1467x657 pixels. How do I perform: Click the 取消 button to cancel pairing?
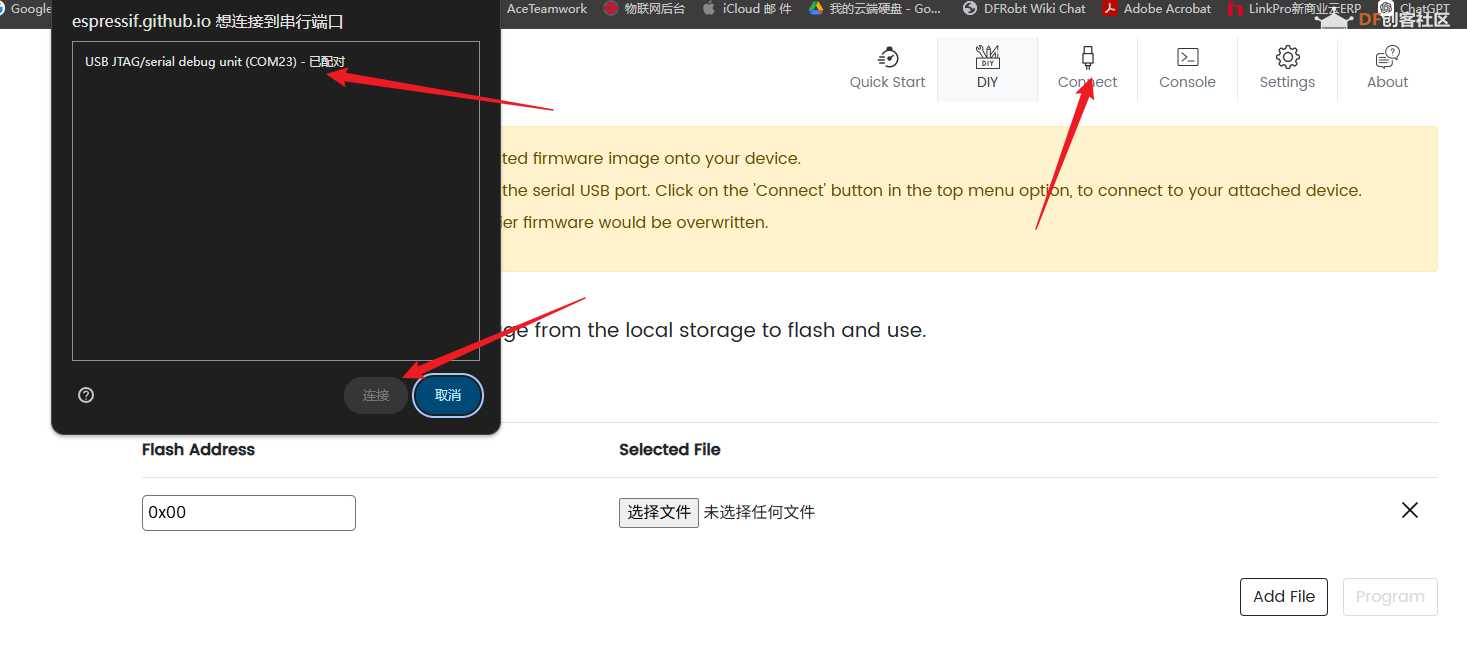[x=447, y=395]
